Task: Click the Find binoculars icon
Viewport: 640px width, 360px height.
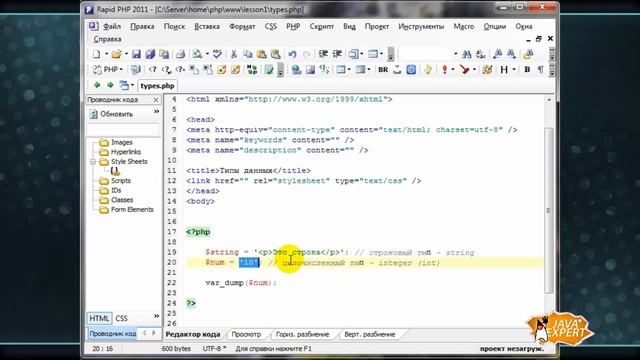Action: pyautogui.click(x=467, y=54)
